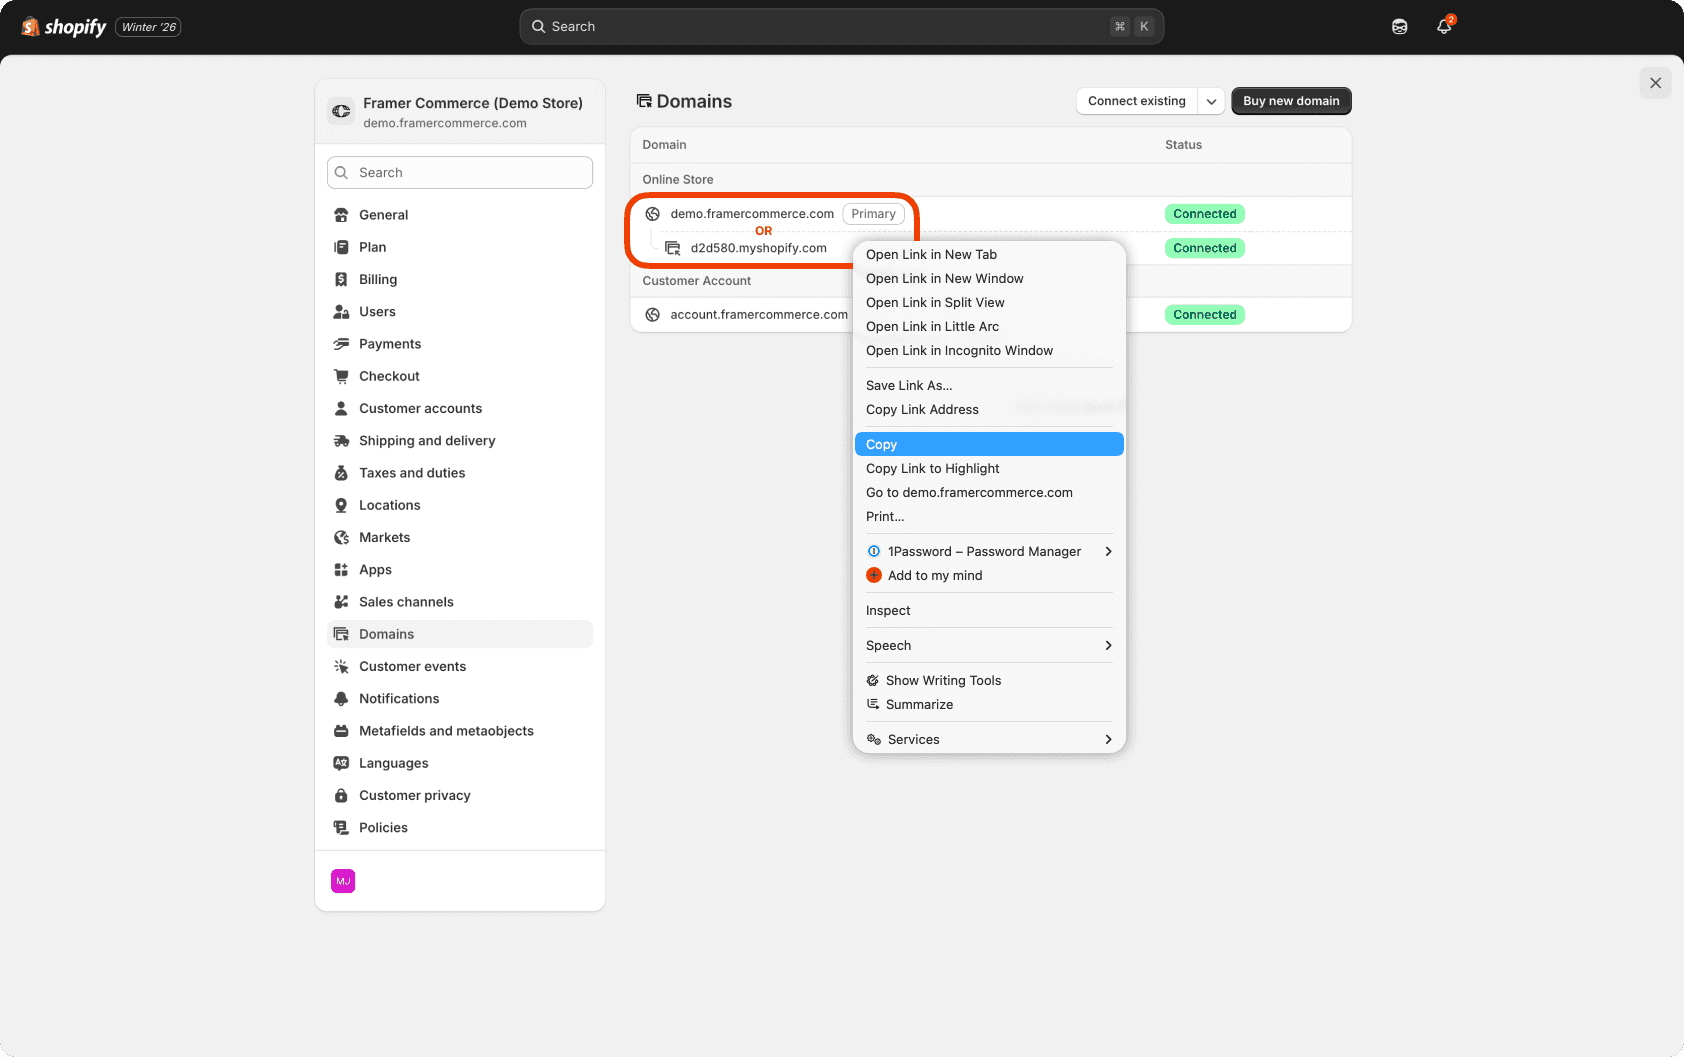
Task: Click the Taxes and duties icon
Action: (x=341, y=473)
